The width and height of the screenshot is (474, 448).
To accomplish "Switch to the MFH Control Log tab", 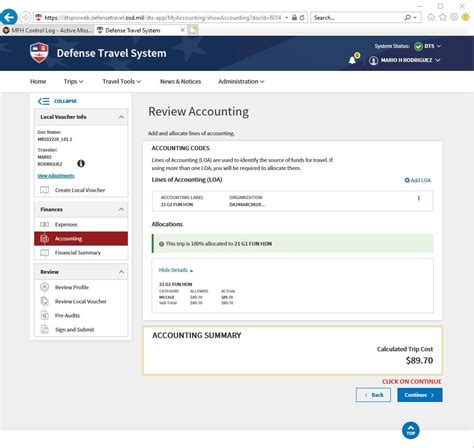I will pyautogui.click(x=48, y=30).
